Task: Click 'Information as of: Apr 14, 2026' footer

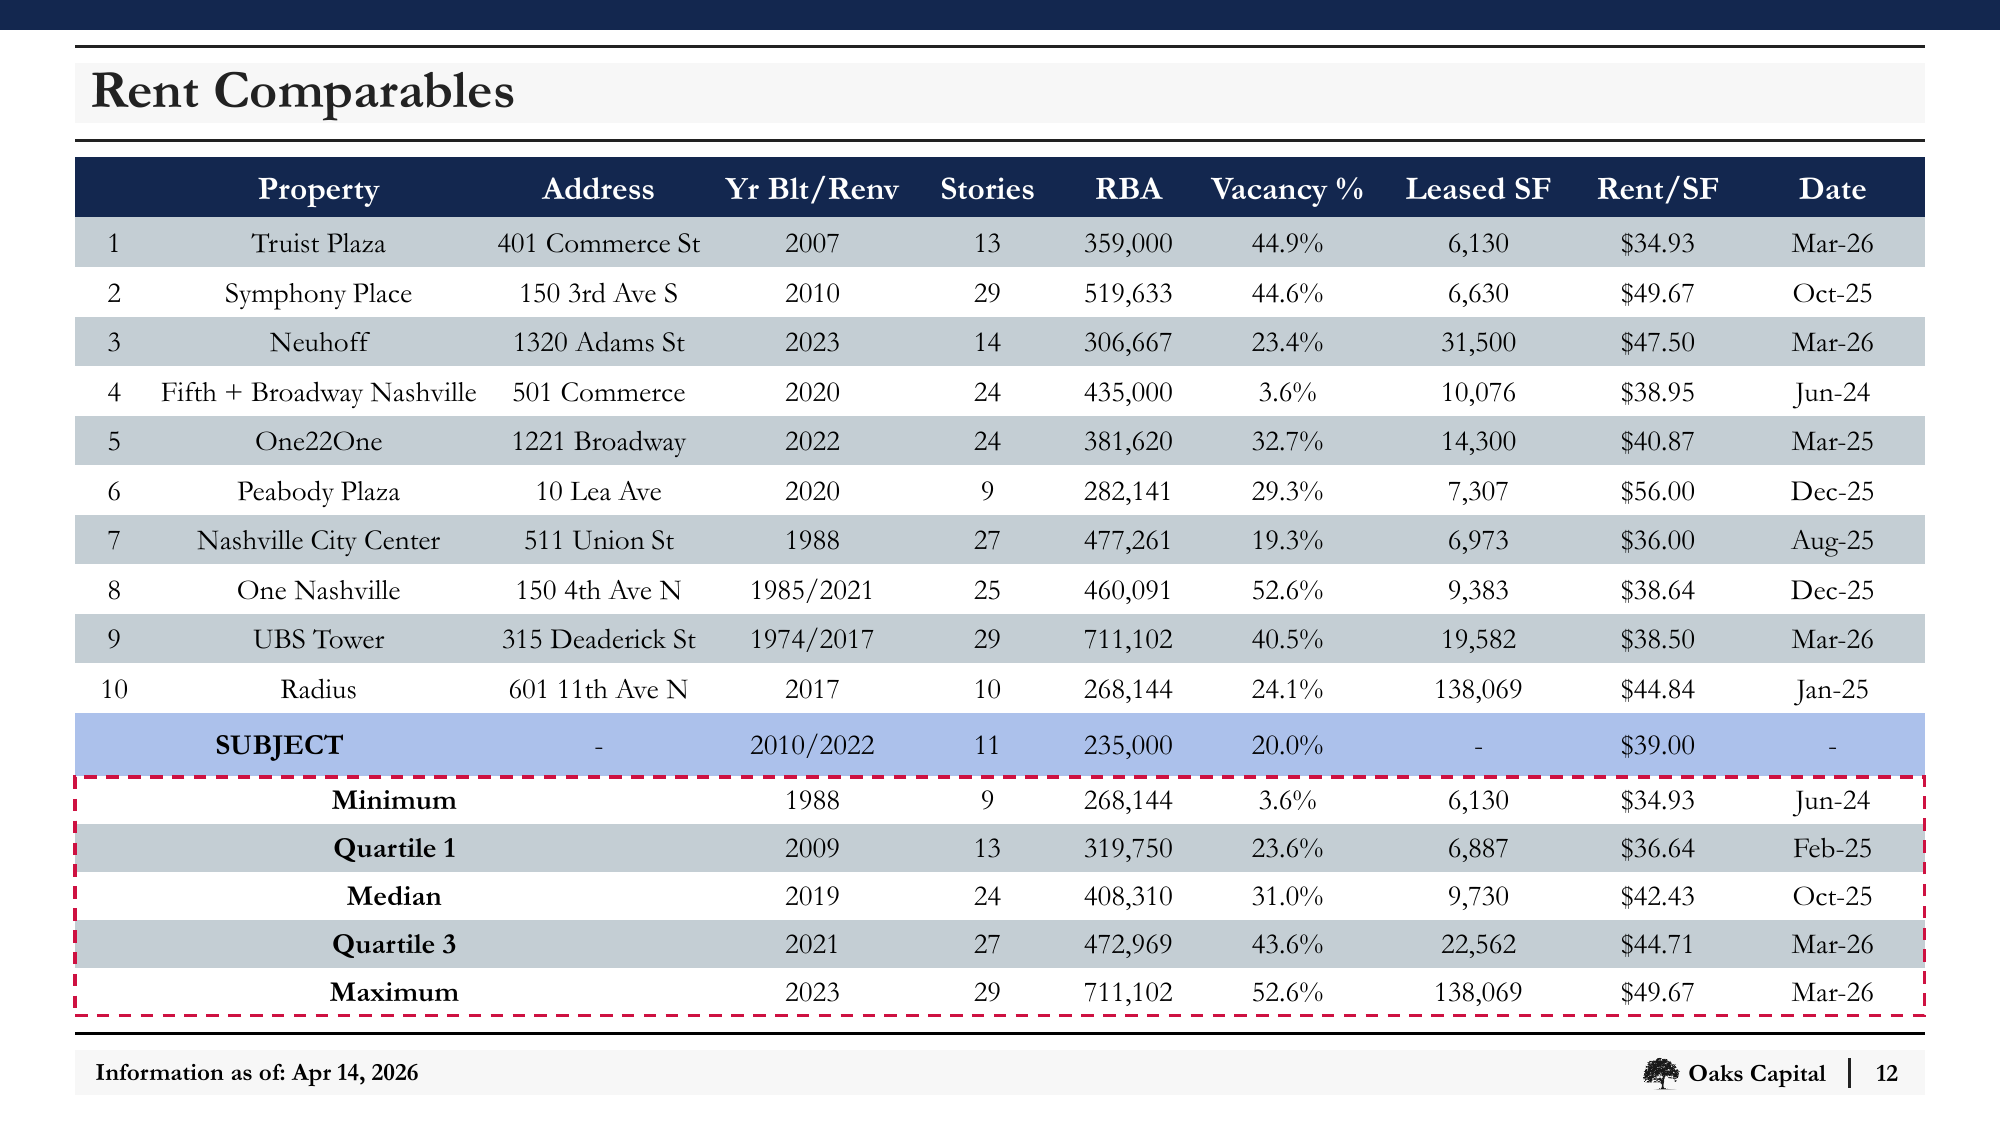Action: point(257,1073)
